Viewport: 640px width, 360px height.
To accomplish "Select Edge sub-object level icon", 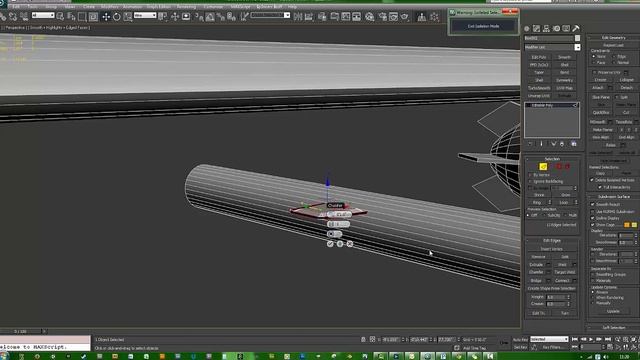I will coord(543,166).
